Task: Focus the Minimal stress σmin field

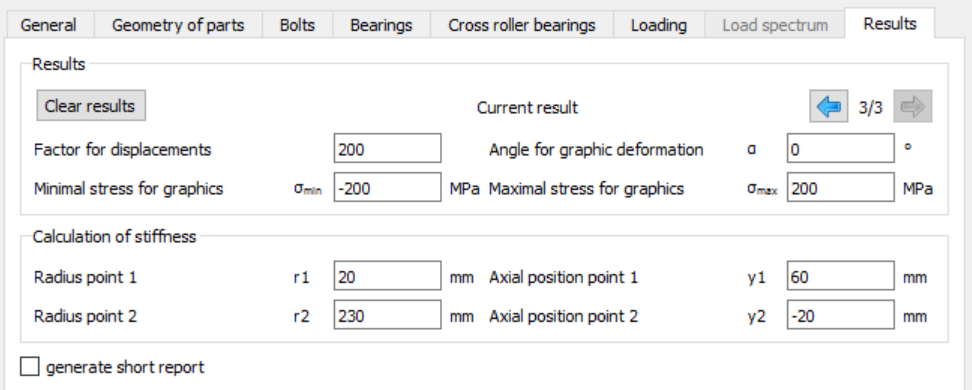Action: click(x=387, y=188)
